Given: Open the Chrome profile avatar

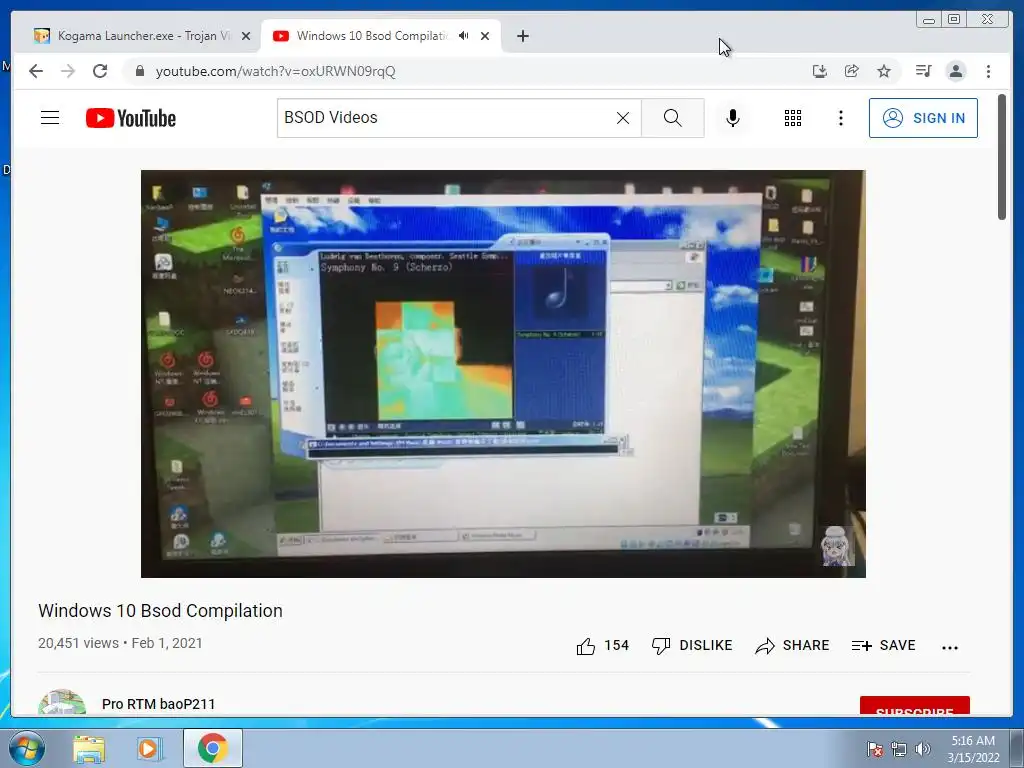Looking at the screenshot, I should 955,71.
